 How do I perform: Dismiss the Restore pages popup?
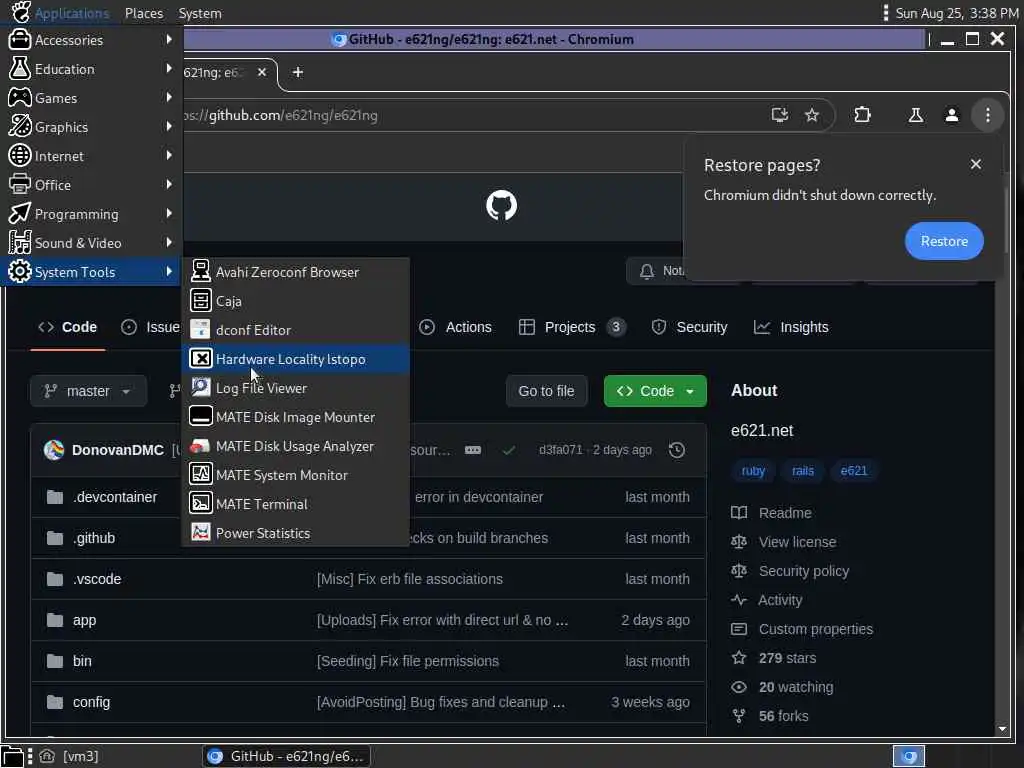(976, 164)
